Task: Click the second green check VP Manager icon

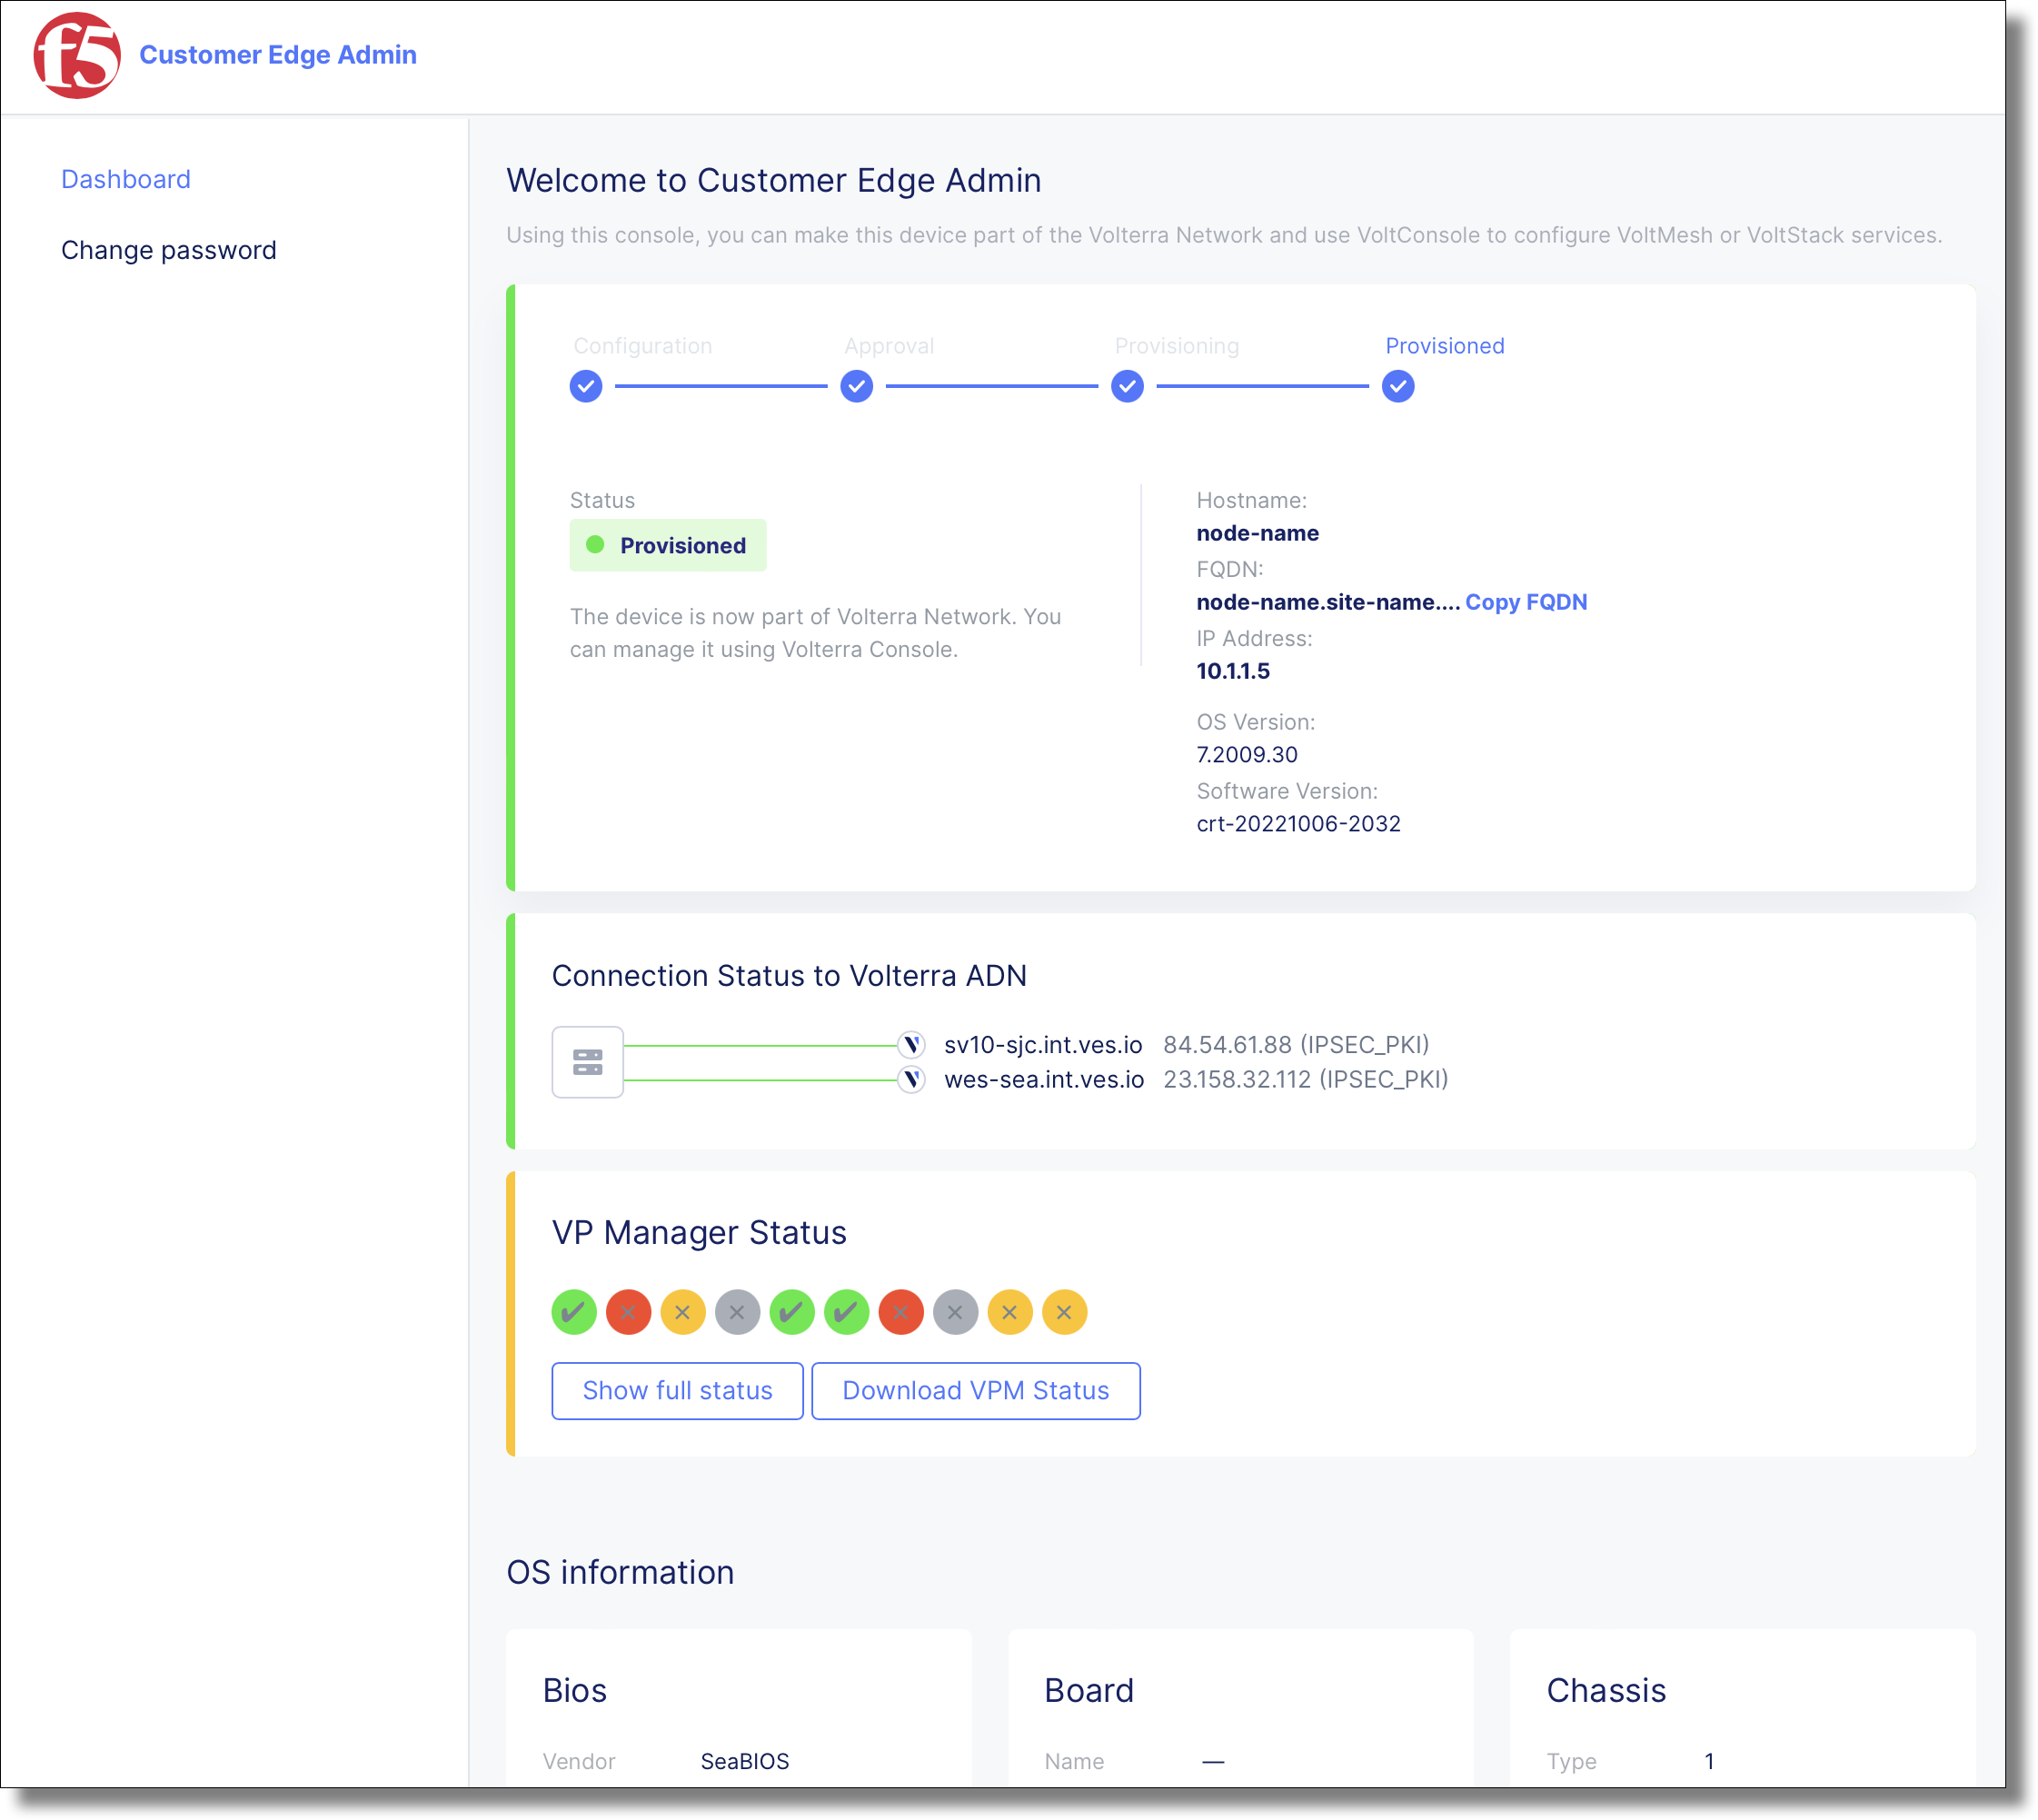Action: tap(792, 1312)
